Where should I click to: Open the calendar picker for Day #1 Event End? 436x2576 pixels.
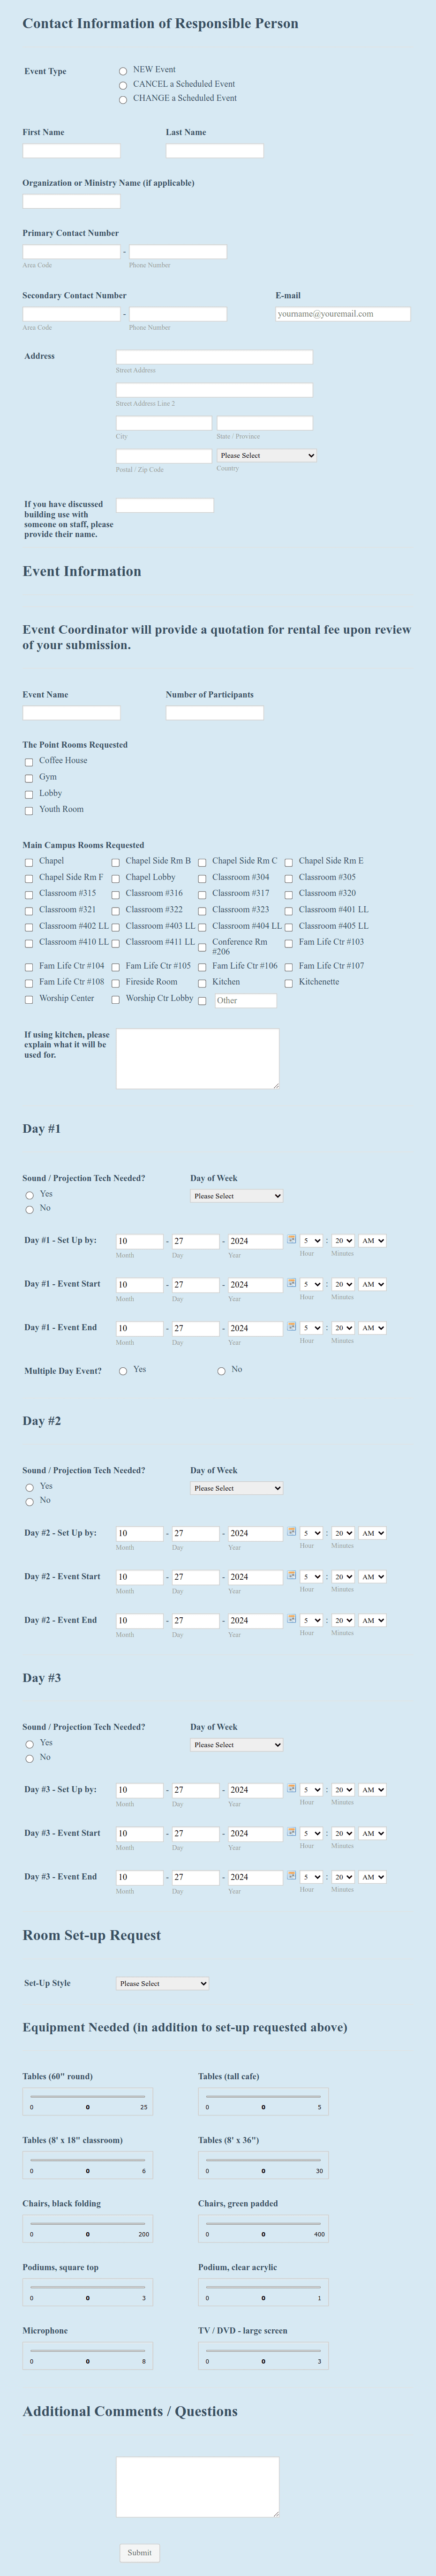click(x=293, y=1327)
